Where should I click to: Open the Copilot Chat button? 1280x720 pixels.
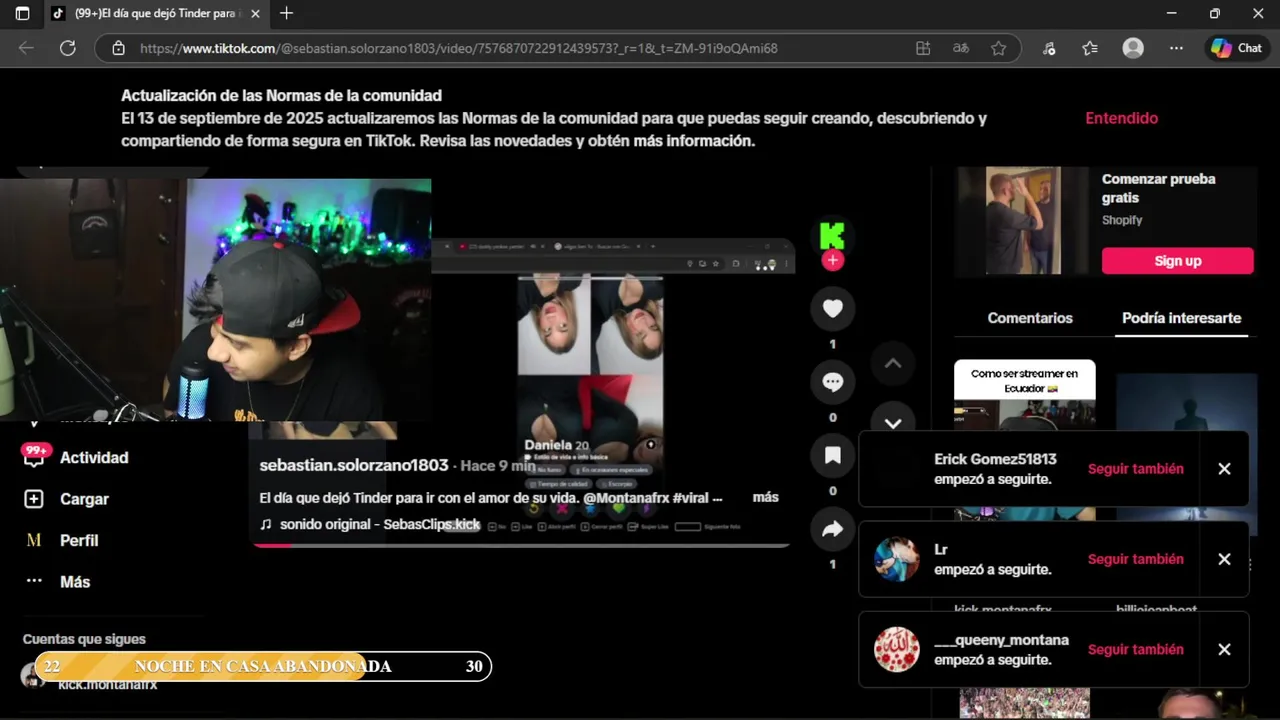1236,48
